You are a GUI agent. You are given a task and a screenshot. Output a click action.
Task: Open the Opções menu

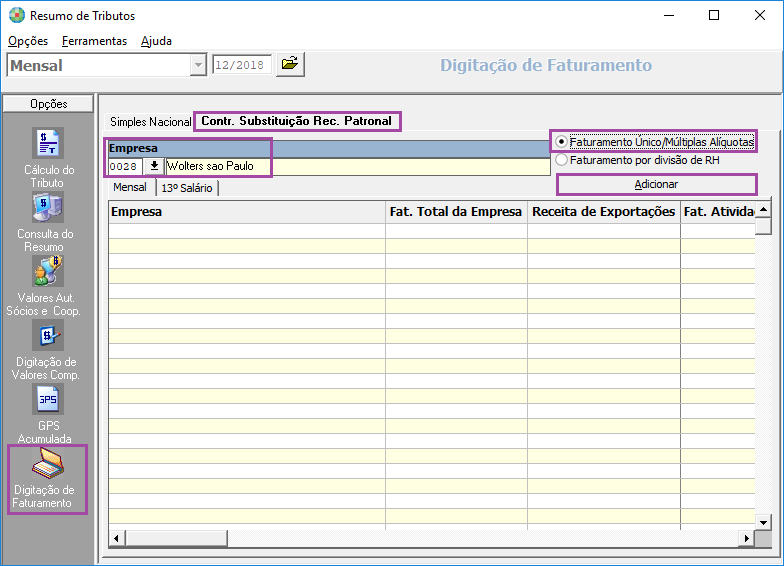coord(28,41)
